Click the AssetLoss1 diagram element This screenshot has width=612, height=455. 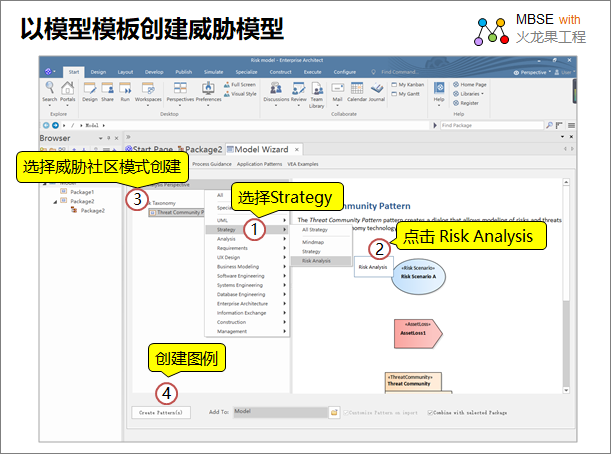click(418, 334)
